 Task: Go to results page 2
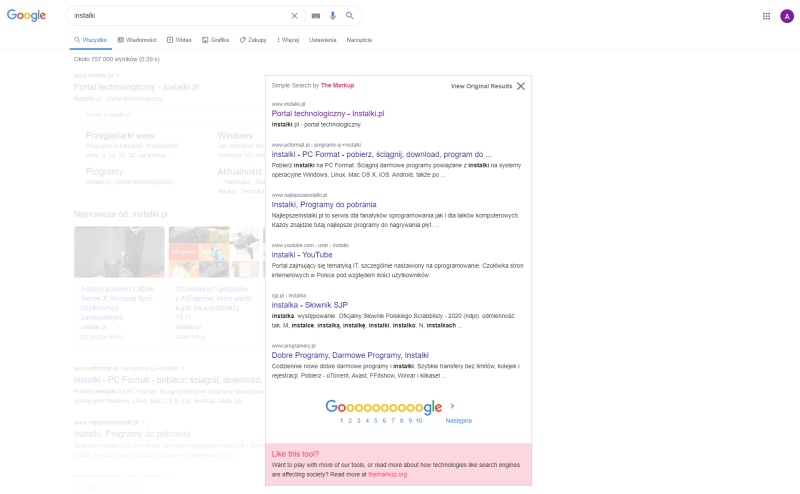[x=350, y=421]
